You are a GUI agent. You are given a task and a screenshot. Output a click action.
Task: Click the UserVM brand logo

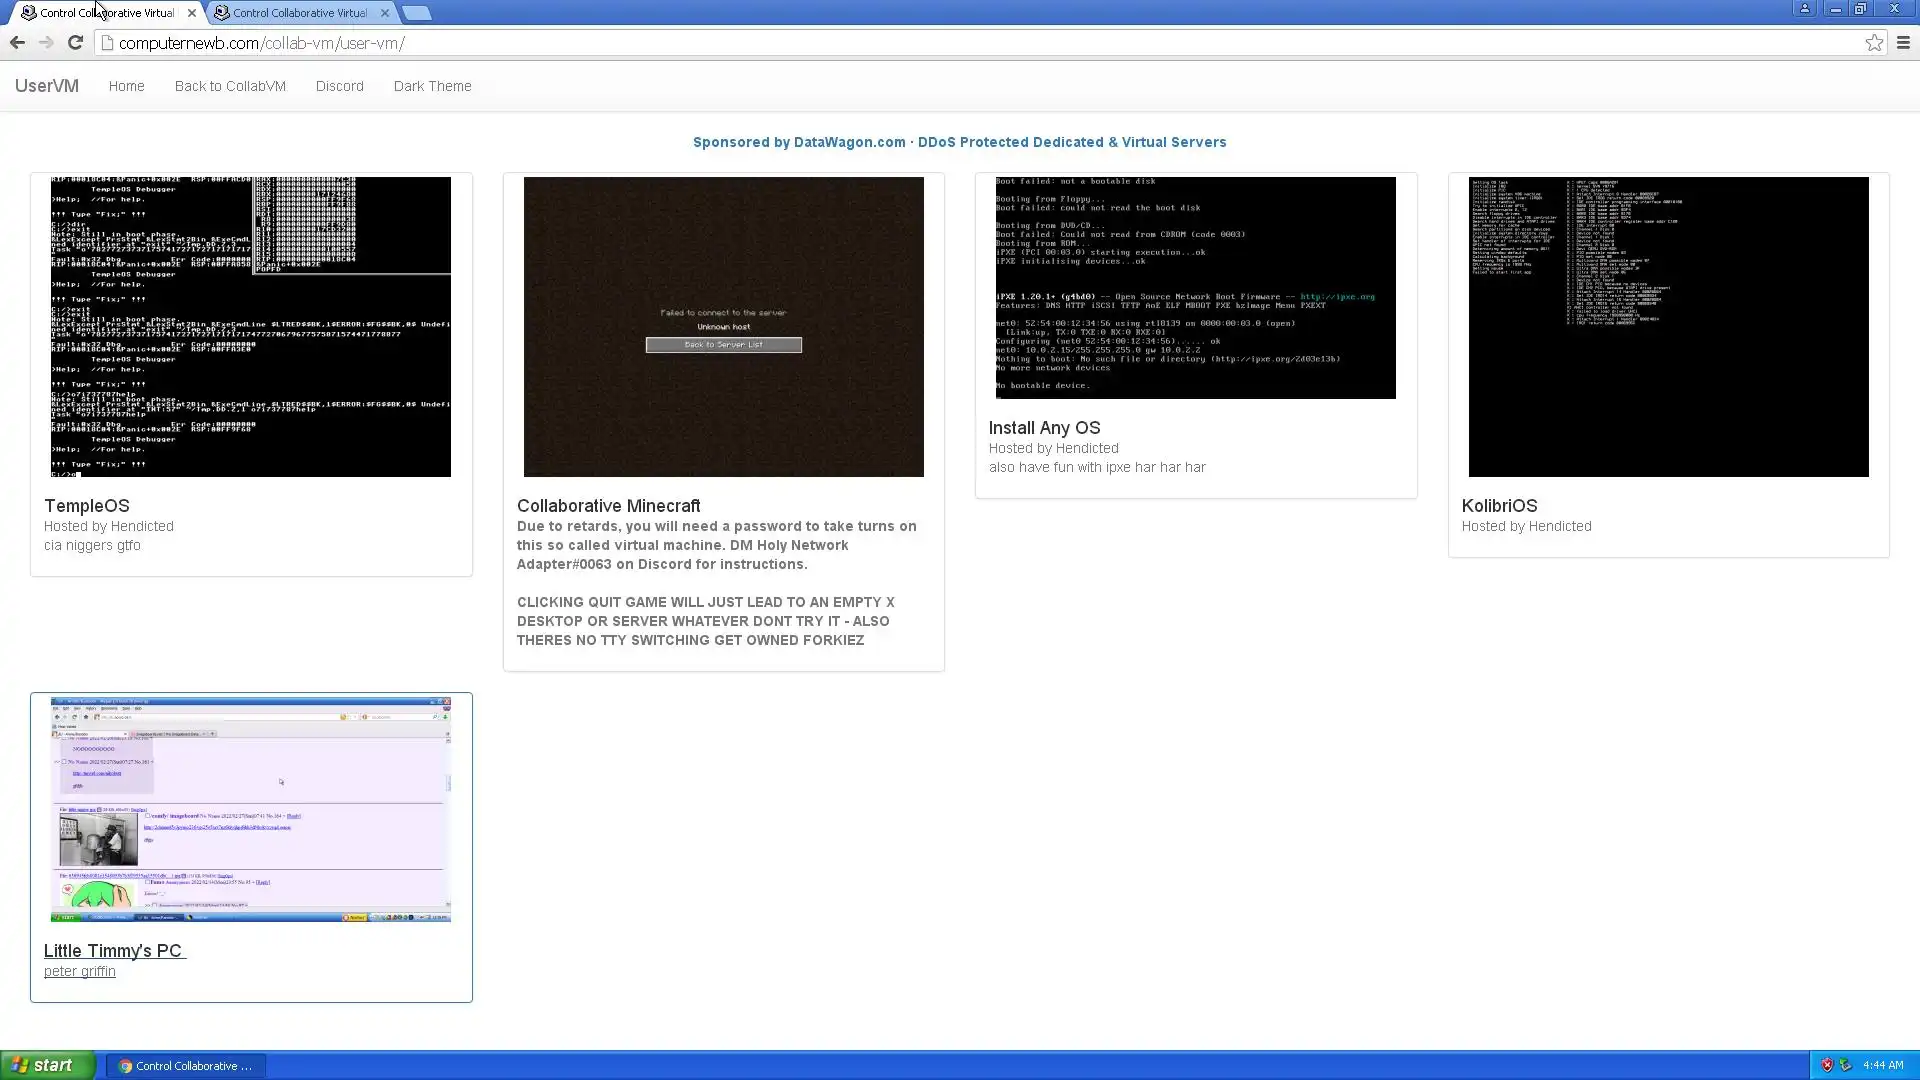pyautogui.click(x=46, y=86)
